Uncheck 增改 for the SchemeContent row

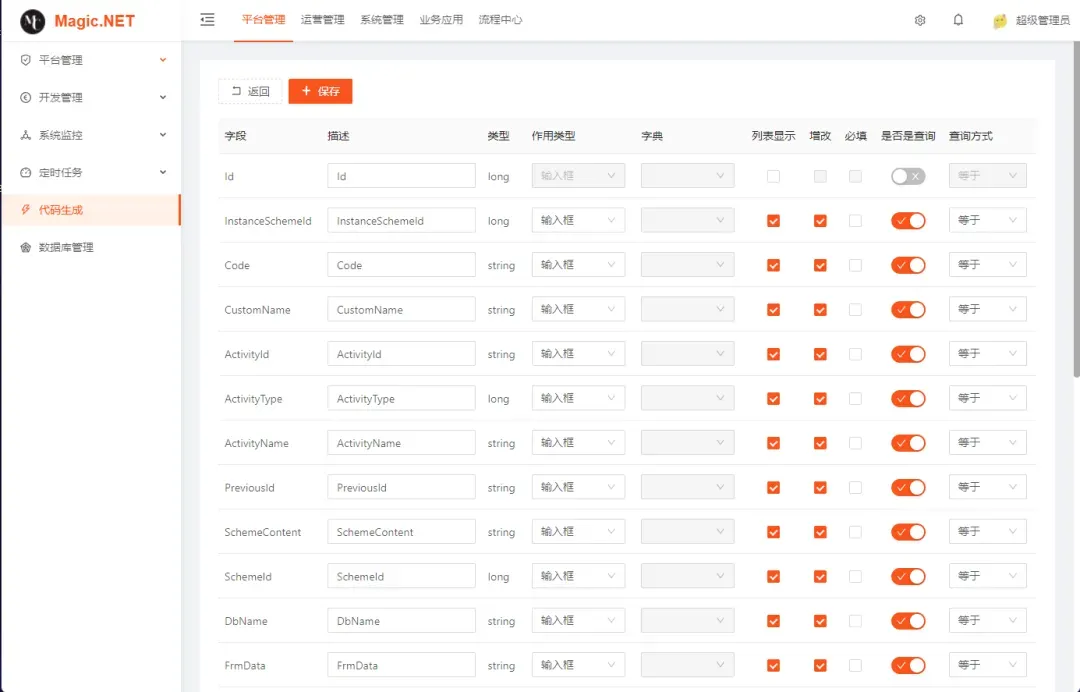[x=820, y=532]
